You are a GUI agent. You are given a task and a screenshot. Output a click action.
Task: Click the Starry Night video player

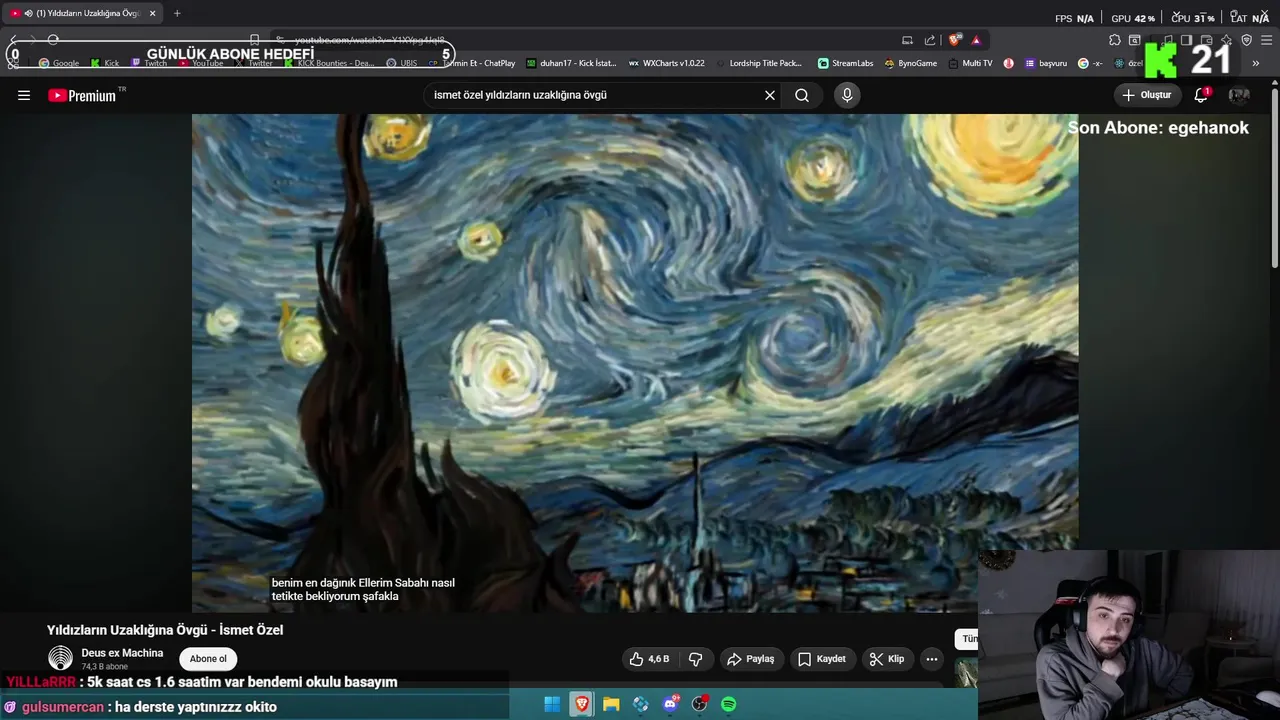(x=634, y=362)
